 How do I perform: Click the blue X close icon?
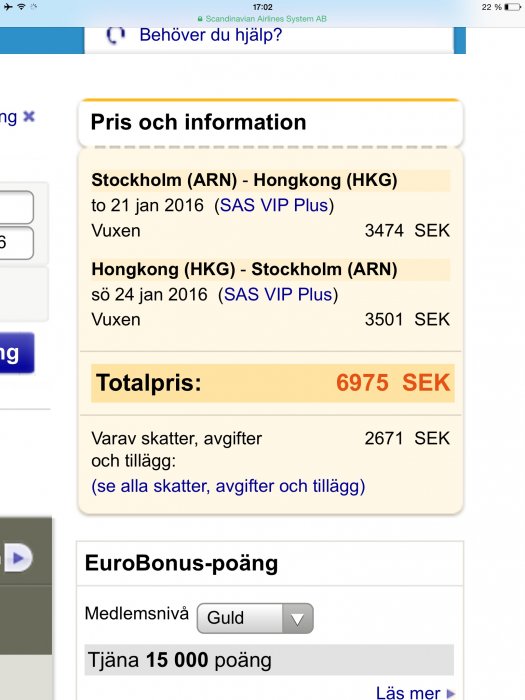pos(29,117)
